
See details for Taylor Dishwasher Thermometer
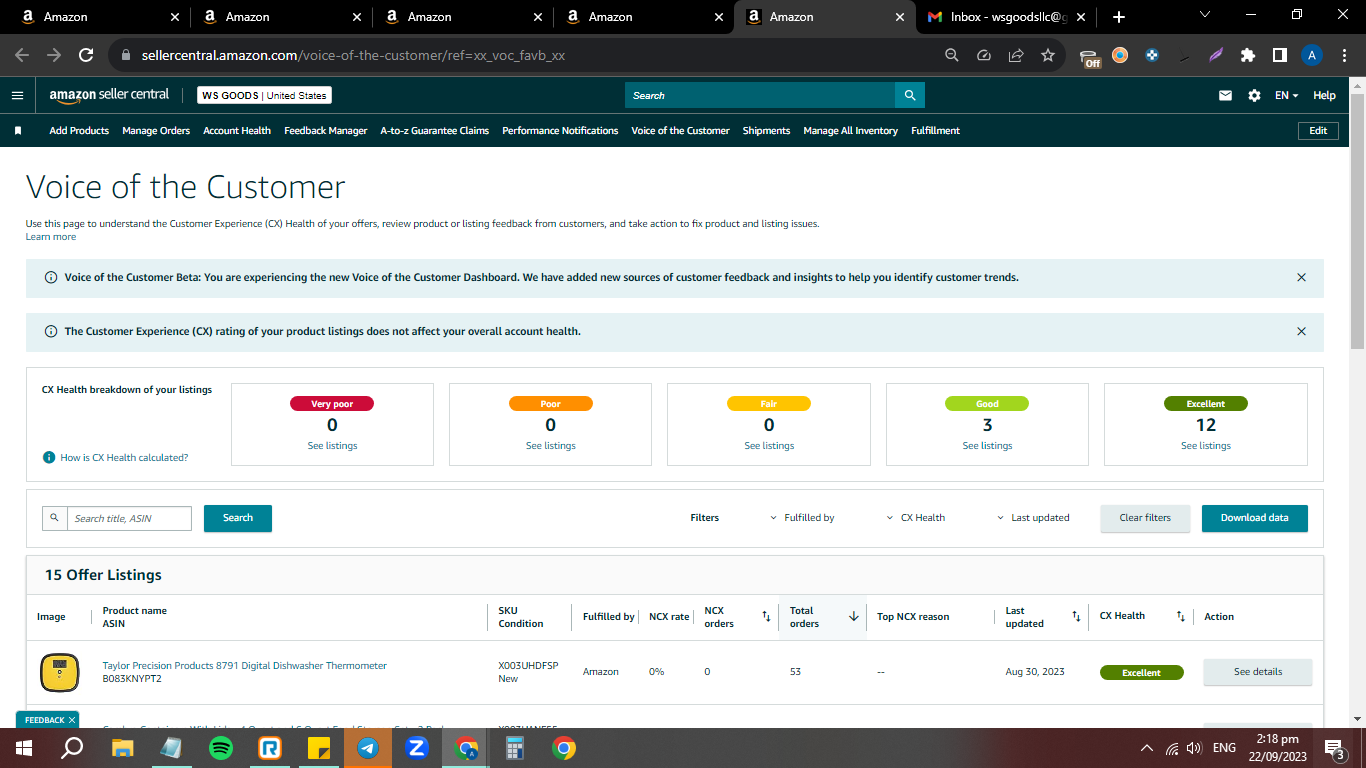click(1258, 672)
